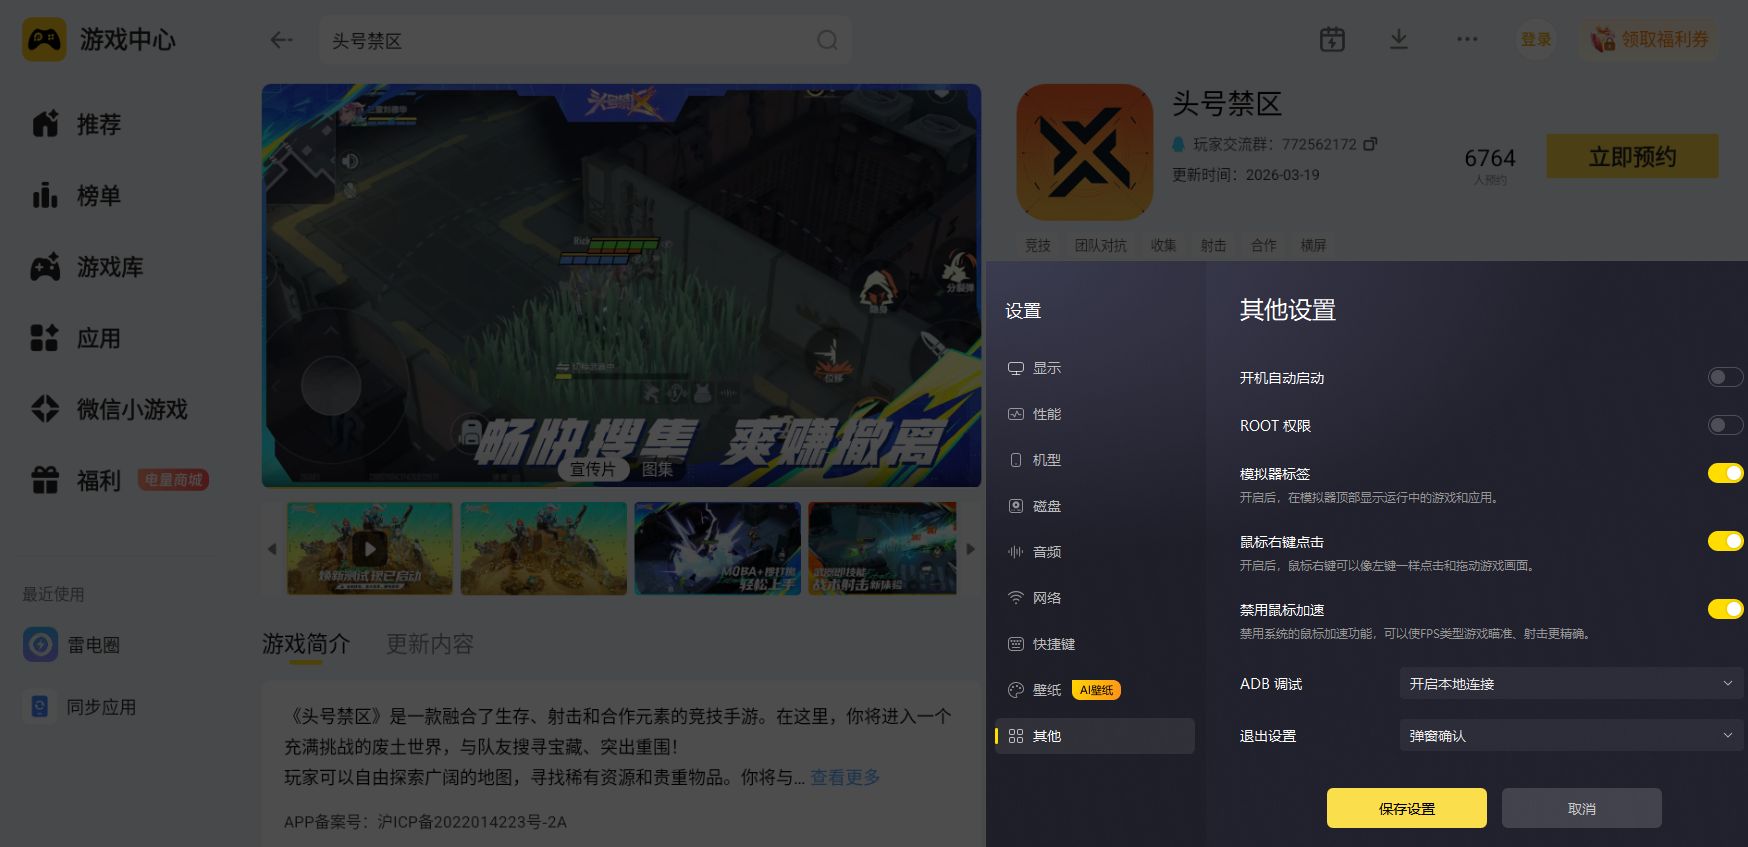Open the ADB 调试 dropdown
The height and width of the screenshot is (847, 1748).
pos(1571,683)
